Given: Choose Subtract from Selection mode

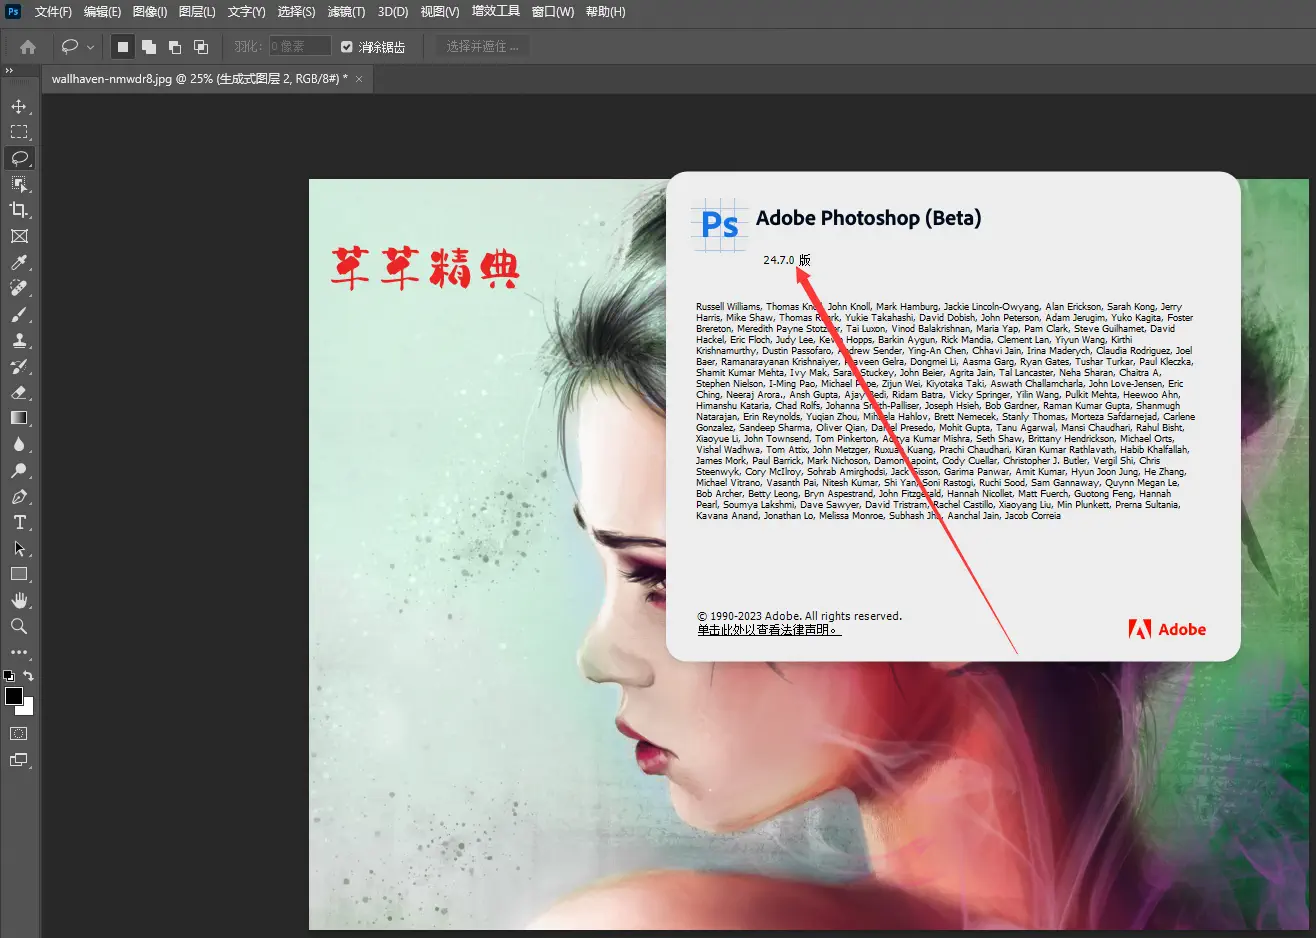Looking at the screenshot, I should (175, 47).
